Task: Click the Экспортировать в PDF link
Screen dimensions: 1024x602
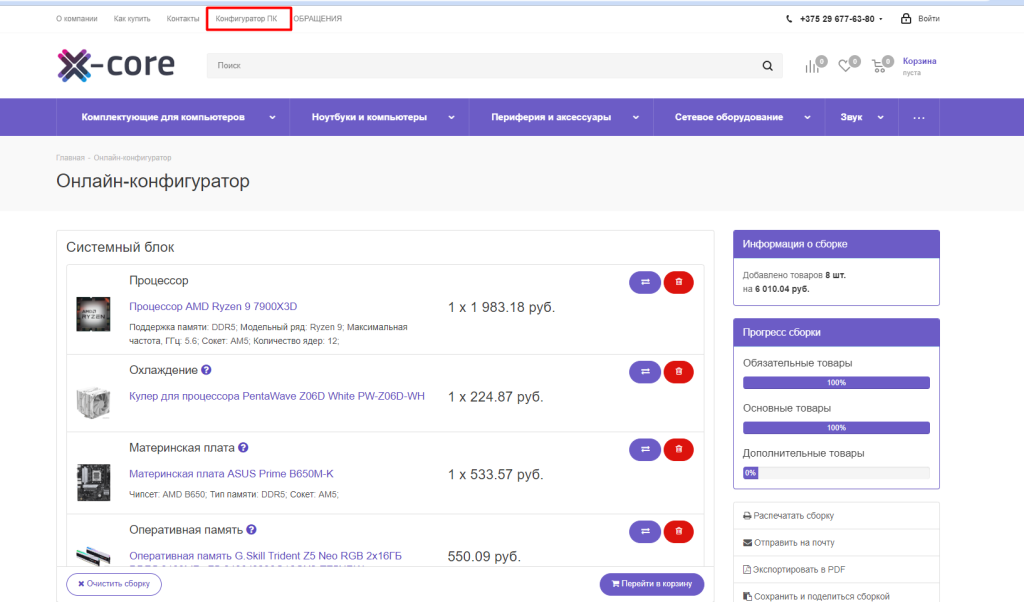Action: (x=799, y=569)
